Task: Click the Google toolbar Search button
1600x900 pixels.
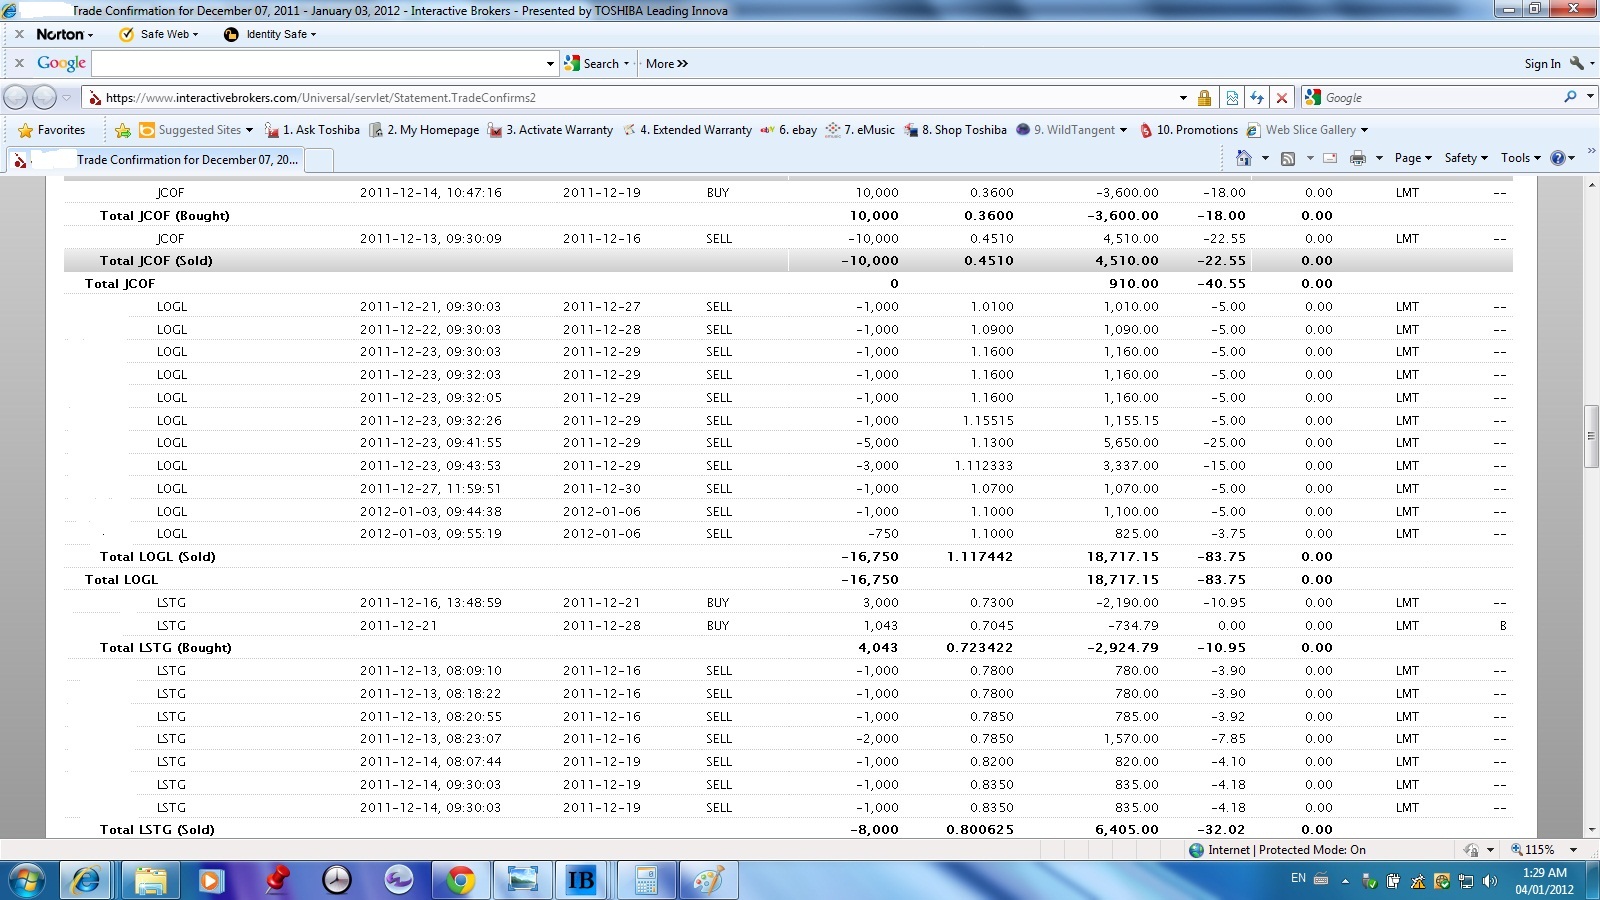Action: [x=596, y=63]
